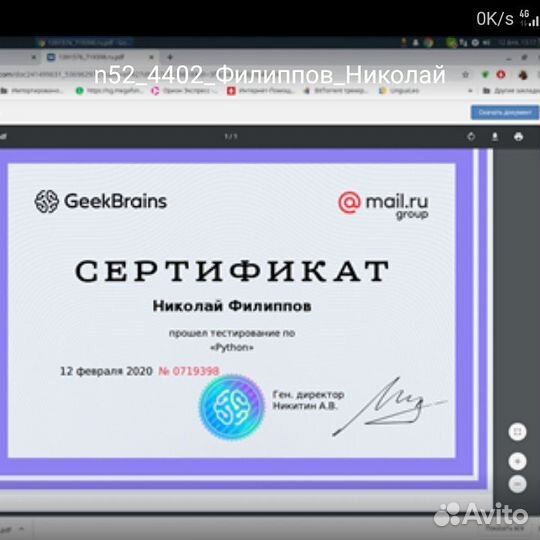The height and width of the screenshot is (540, 540).
Task: Download the PDF with the viewer's download icon
Action: (495, 137)
